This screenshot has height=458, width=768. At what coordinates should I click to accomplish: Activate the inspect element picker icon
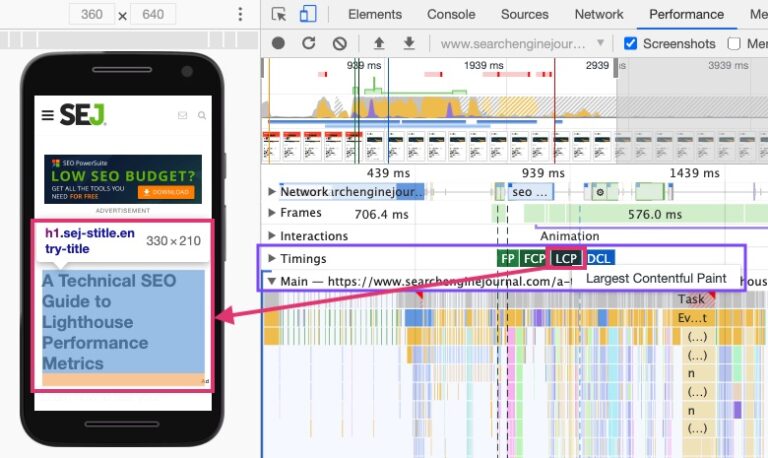pos(279,14)
